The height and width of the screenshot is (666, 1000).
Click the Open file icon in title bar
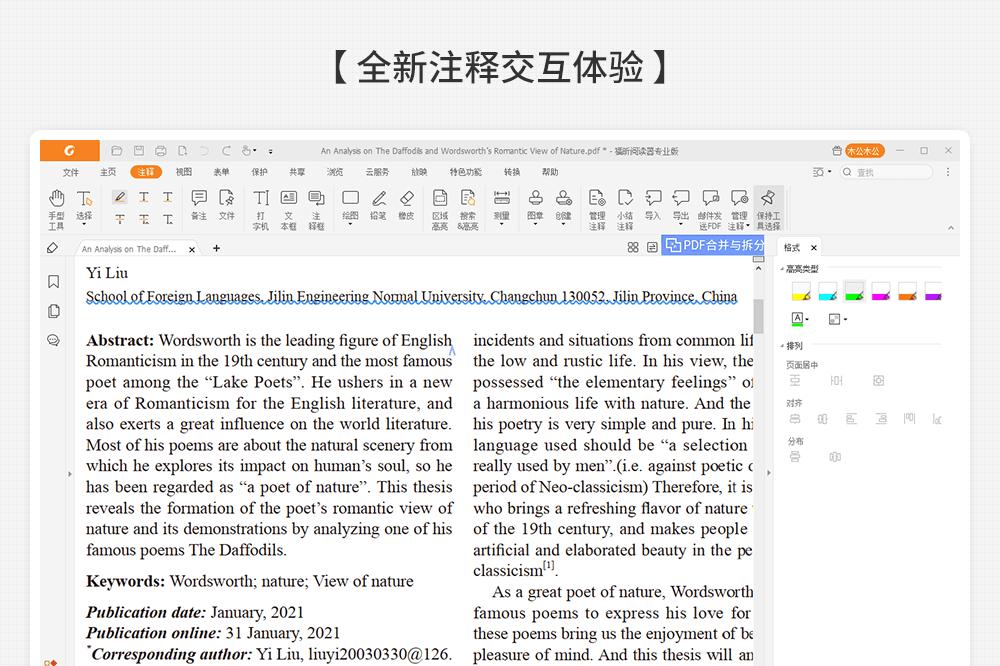tap(116, 151)
